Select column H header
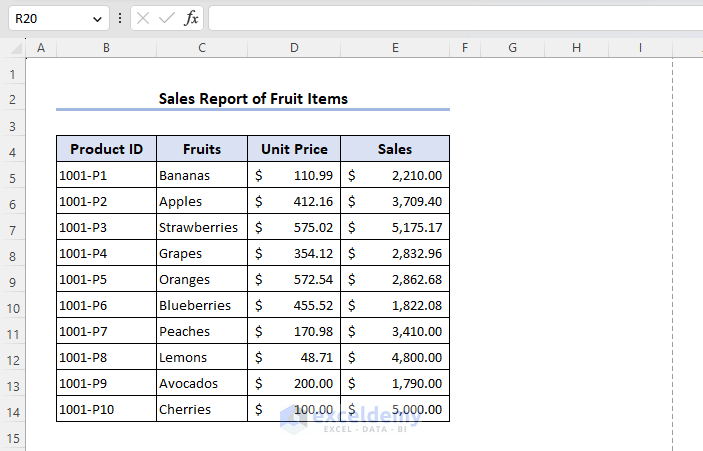This screenshot has width=703, height=451. click(x=576, y=48)
